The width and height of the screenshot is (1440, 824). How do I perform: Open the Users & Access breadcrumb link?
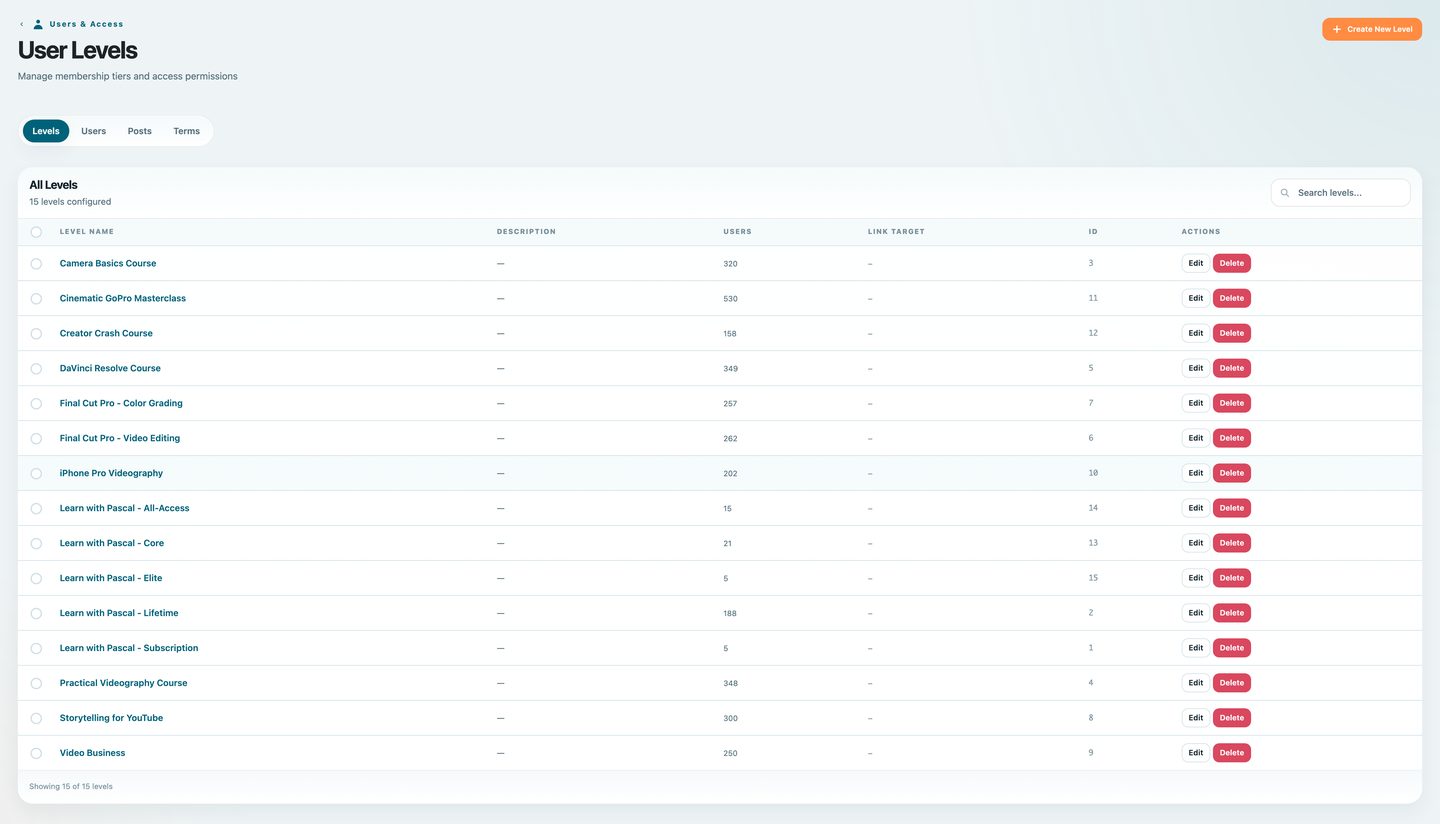point(86,24)
